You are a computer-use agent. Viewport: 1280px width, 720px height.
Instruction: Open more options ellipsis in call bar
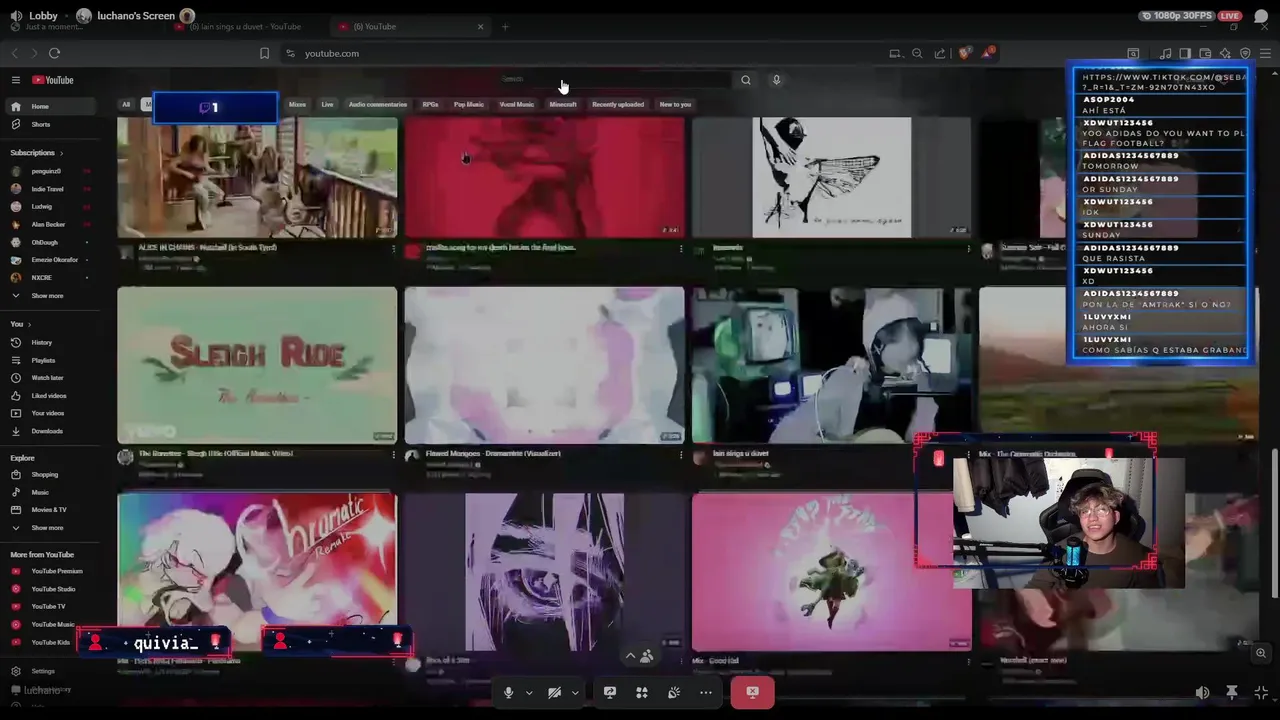point(706,692)
